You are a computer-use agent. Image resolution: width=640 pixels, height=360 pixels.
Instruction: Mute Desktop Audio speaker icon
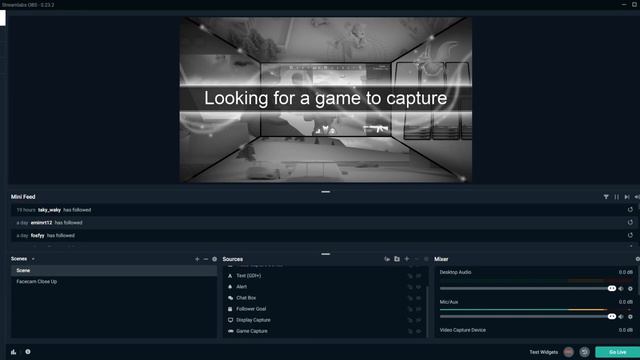coord(621,289)
